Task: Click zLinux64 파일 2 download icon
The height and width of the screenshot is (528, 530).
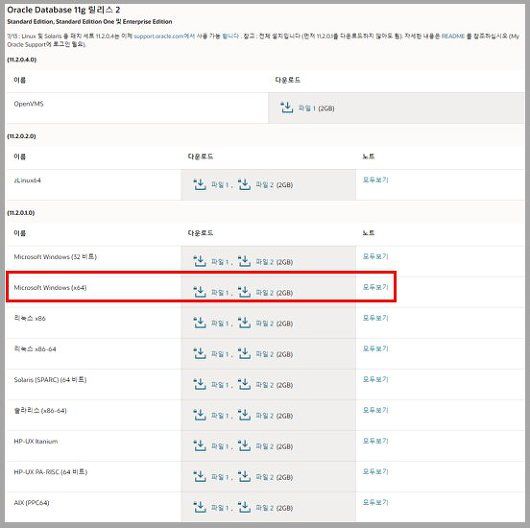Action: coord(244,185)
